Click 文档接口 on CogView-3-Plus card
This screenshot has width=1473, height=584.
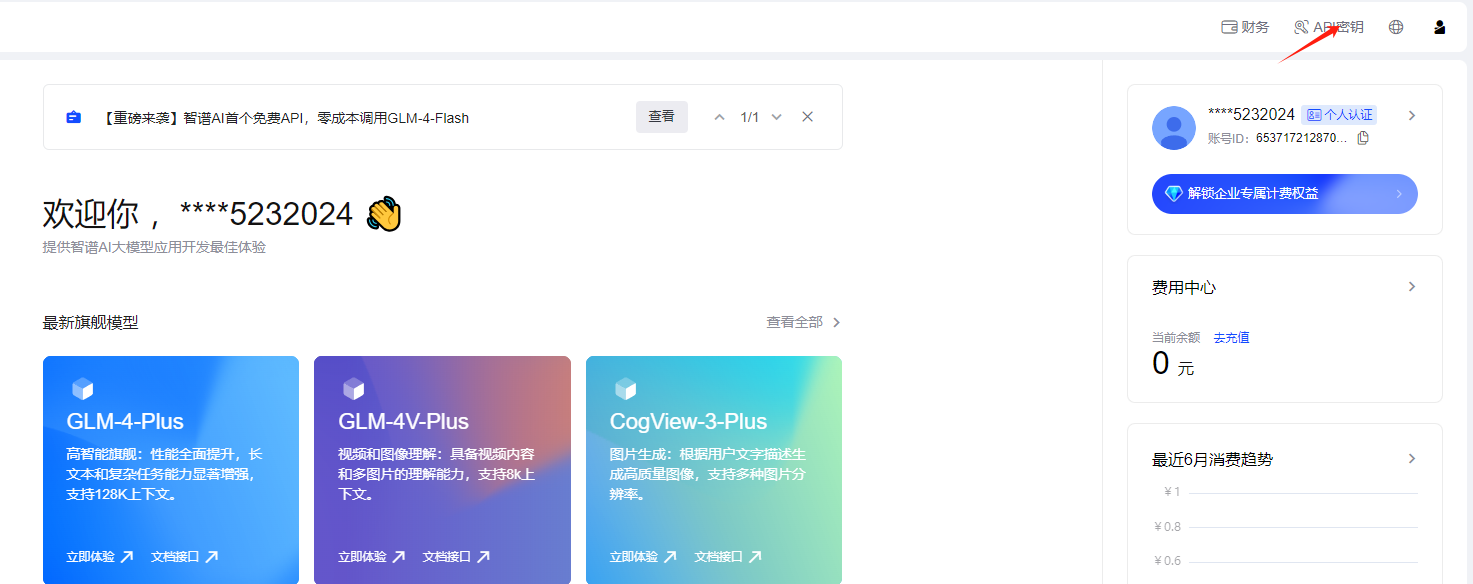pyautogui.click(x=728, y=557)
